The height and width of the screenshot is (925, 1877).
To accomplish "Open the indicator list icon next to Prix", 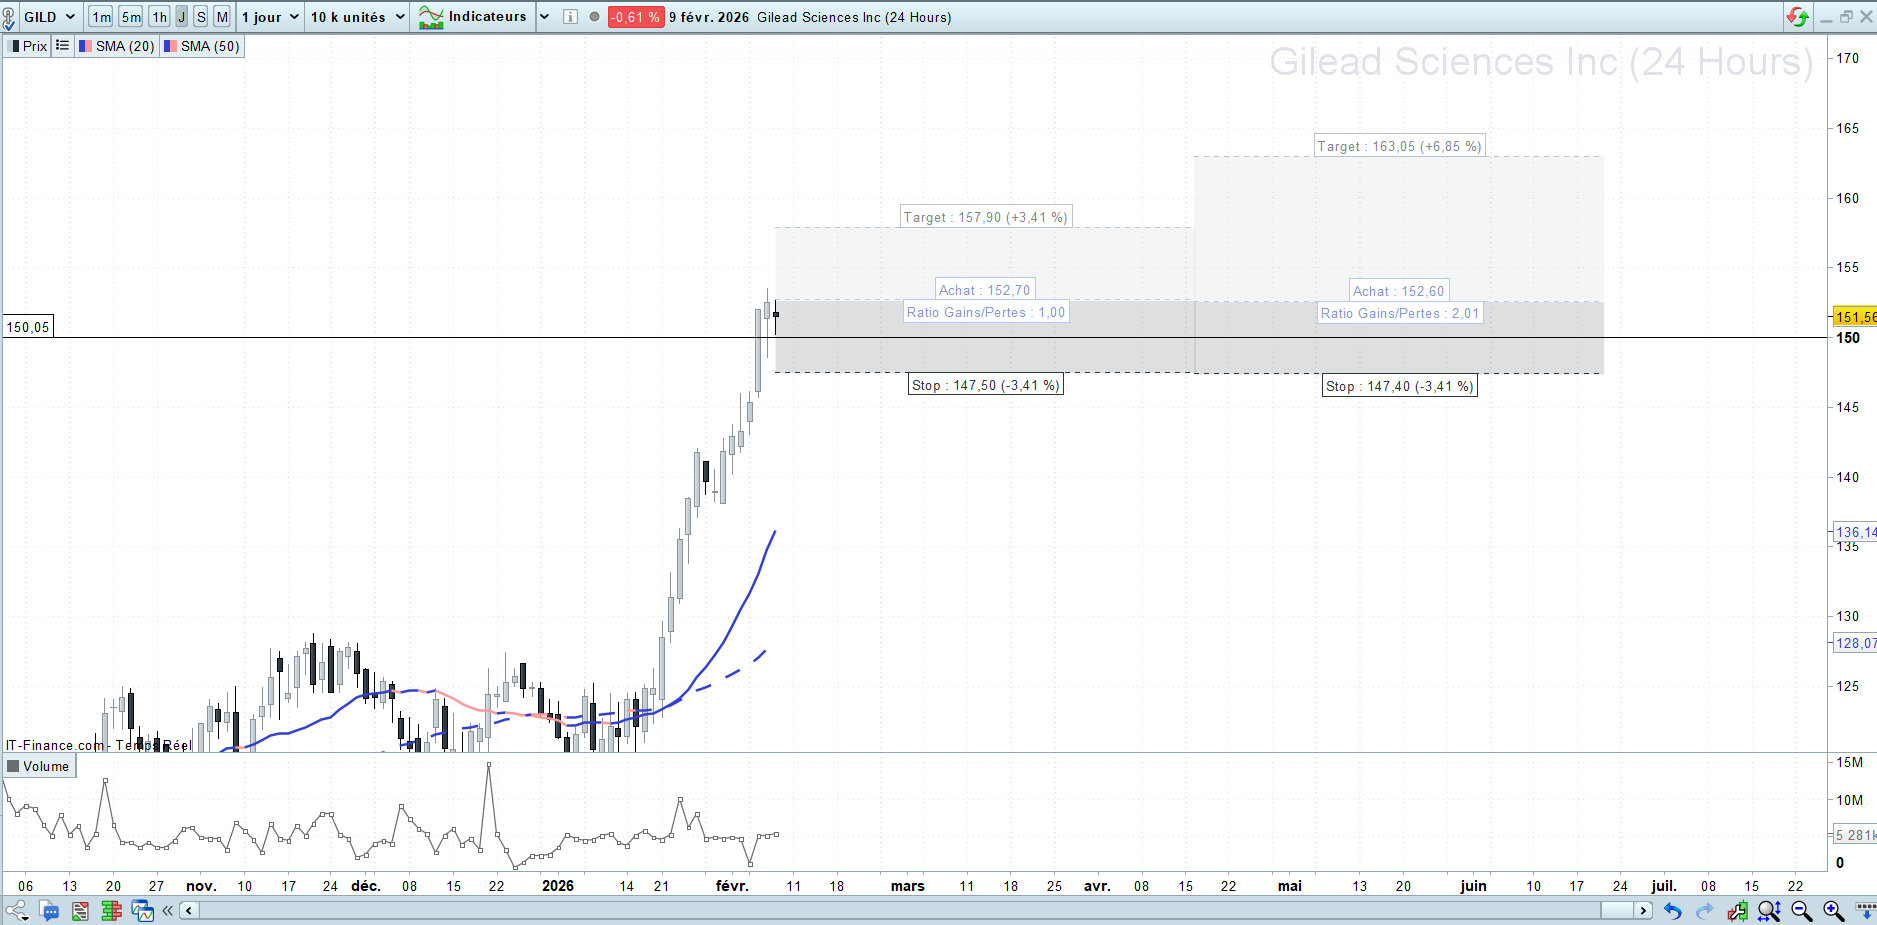I will pos(62,46).
